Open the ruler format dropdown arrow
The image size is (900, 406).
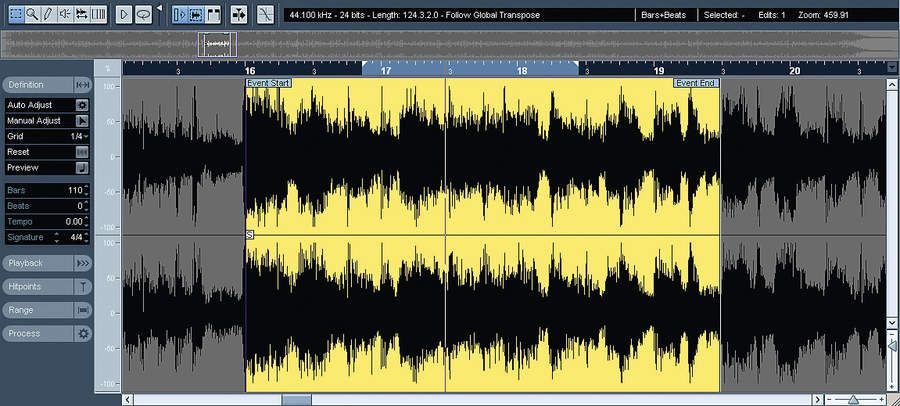891,68
